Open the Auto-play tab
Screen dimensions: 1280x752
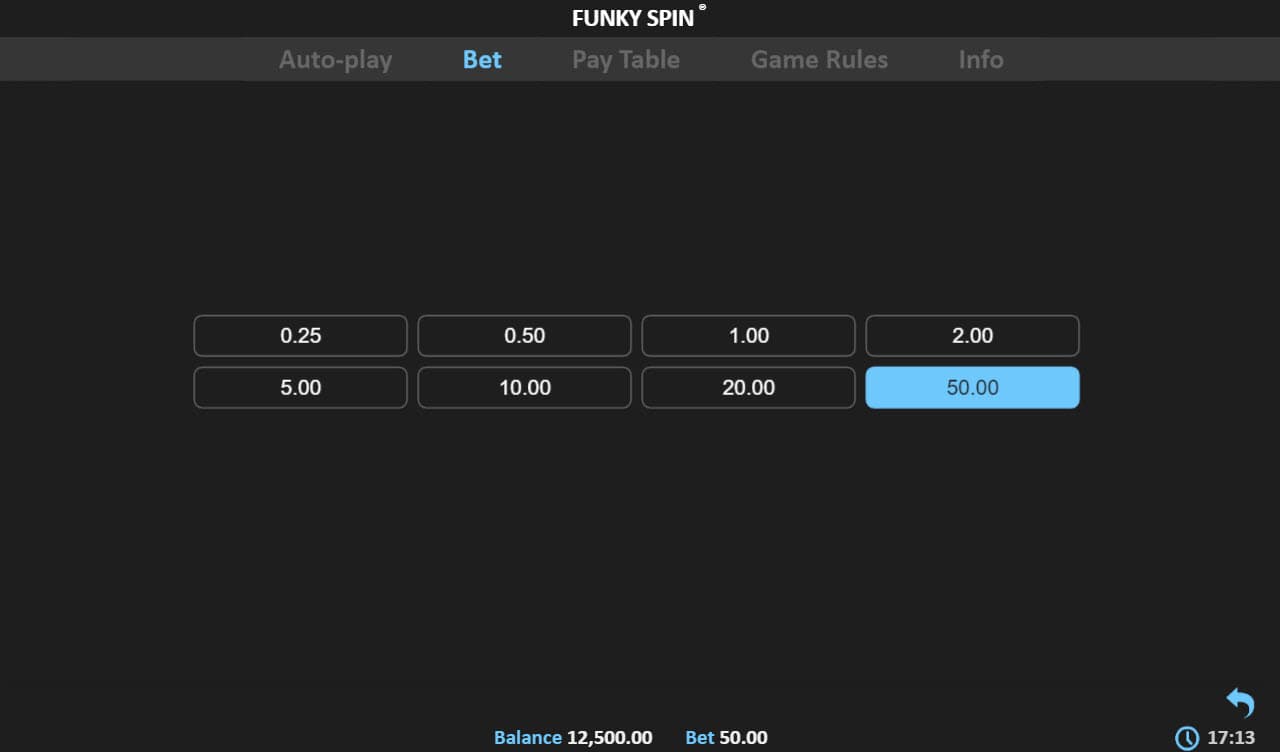(x=335, y=60)
